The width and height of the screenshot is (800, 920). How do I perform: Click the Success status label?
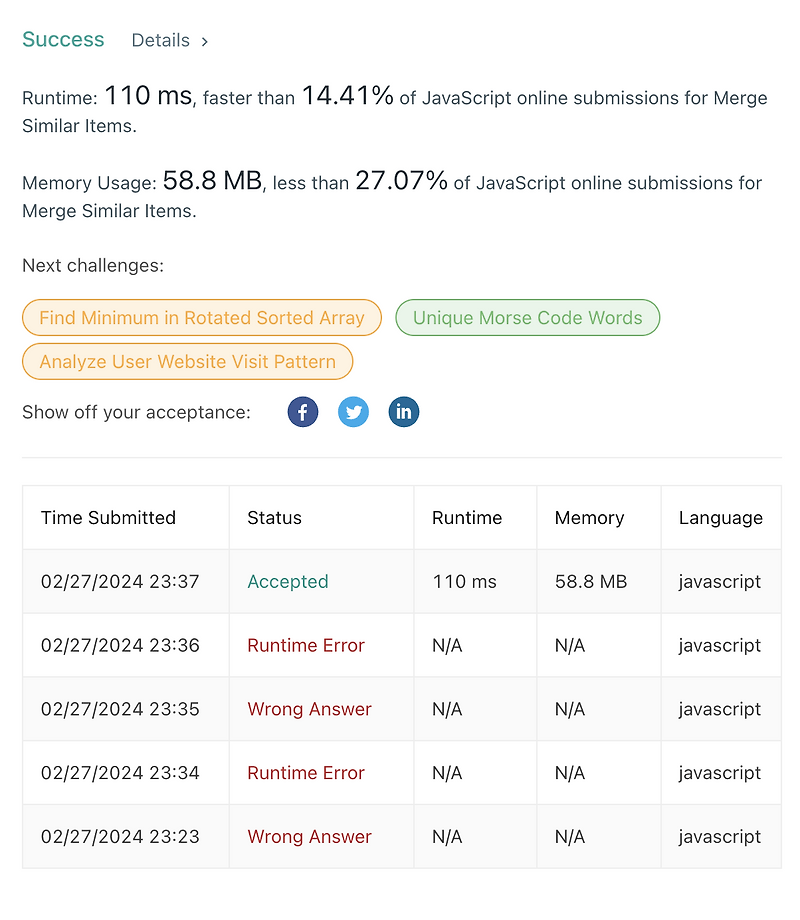click(x=63, y=40)
